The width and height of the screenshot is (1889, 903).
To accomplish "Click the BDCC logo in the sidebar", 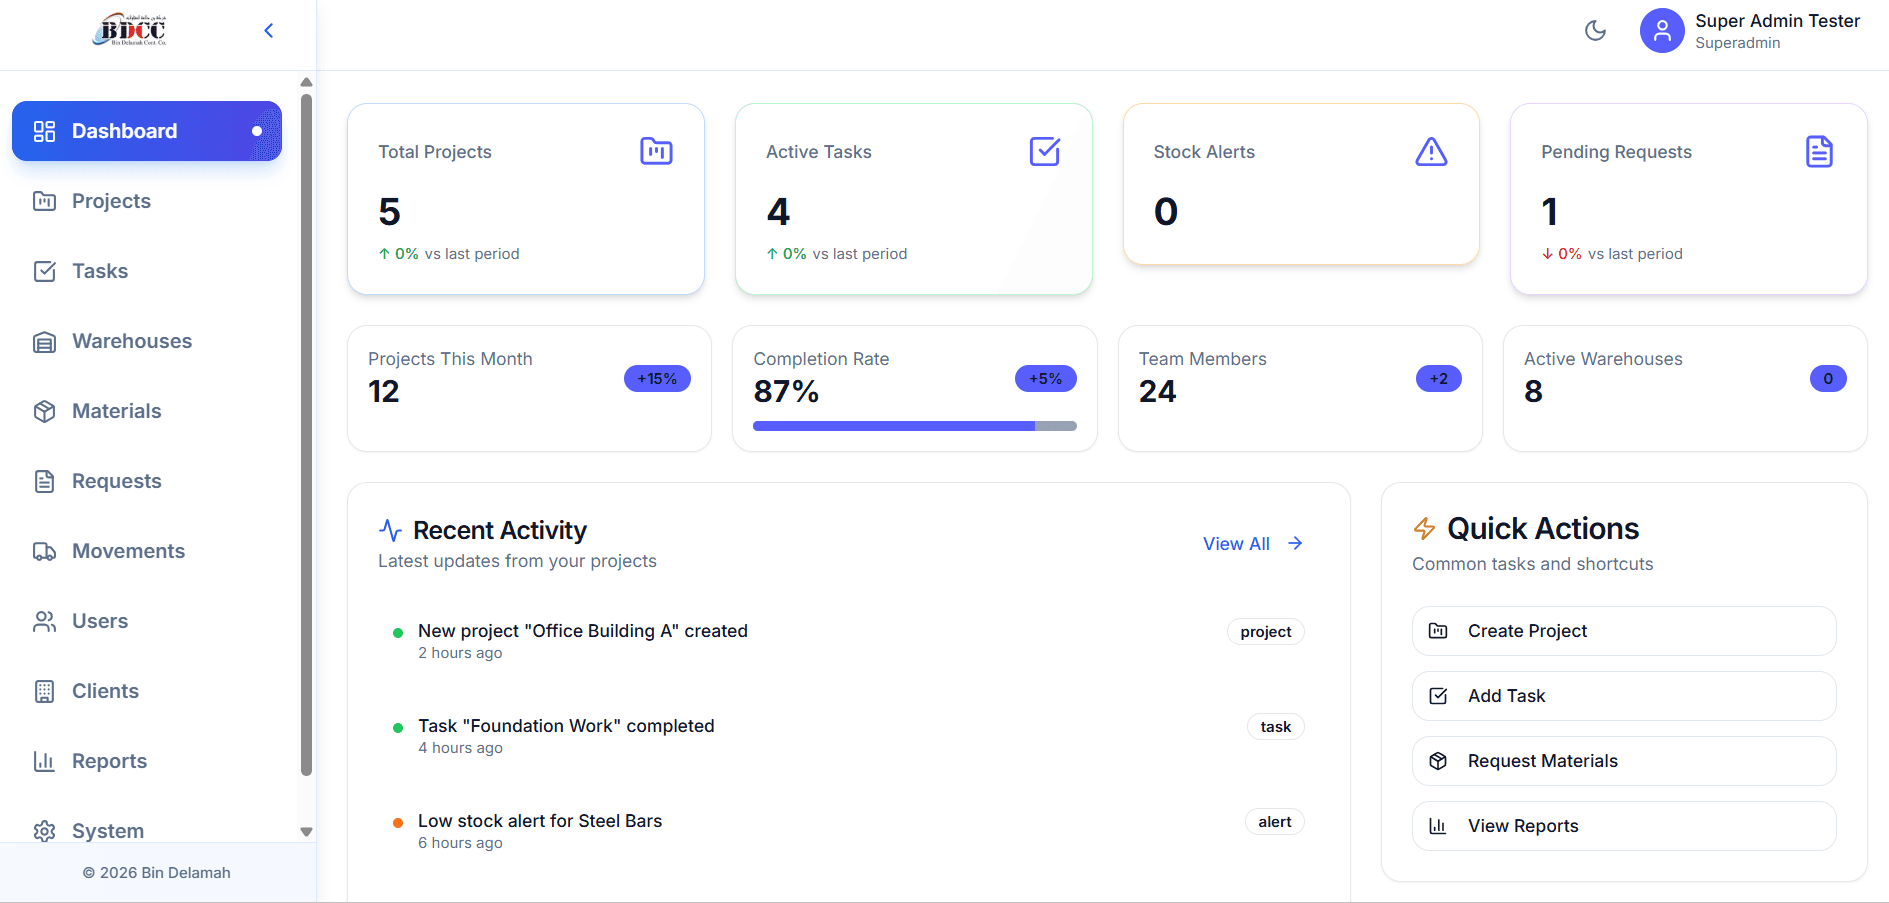I will click(x=130, y=30).
